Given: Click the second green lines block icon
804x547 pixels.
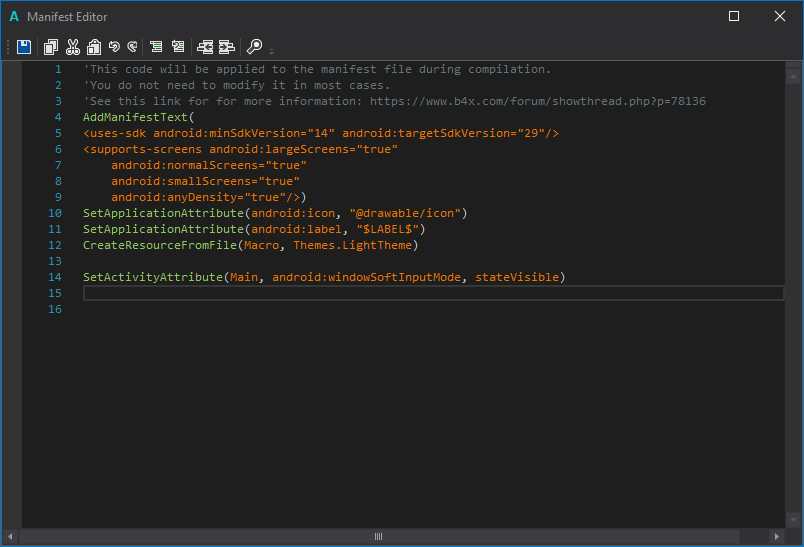Looking at the screenshot, I should (x=178, y=46).
